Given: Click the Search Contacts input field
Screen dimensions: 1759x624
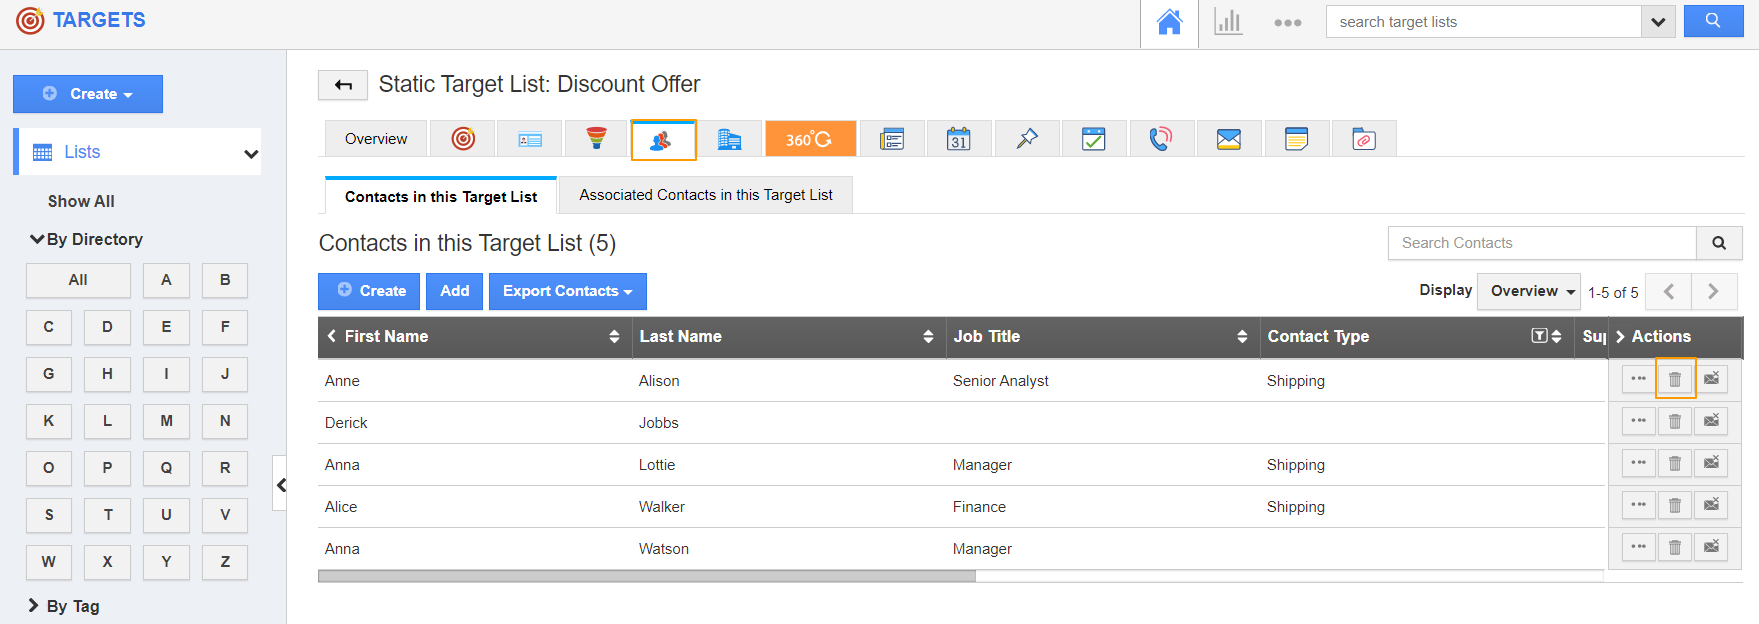Looking at the screenshot, I should click(x=1541, y=243).
